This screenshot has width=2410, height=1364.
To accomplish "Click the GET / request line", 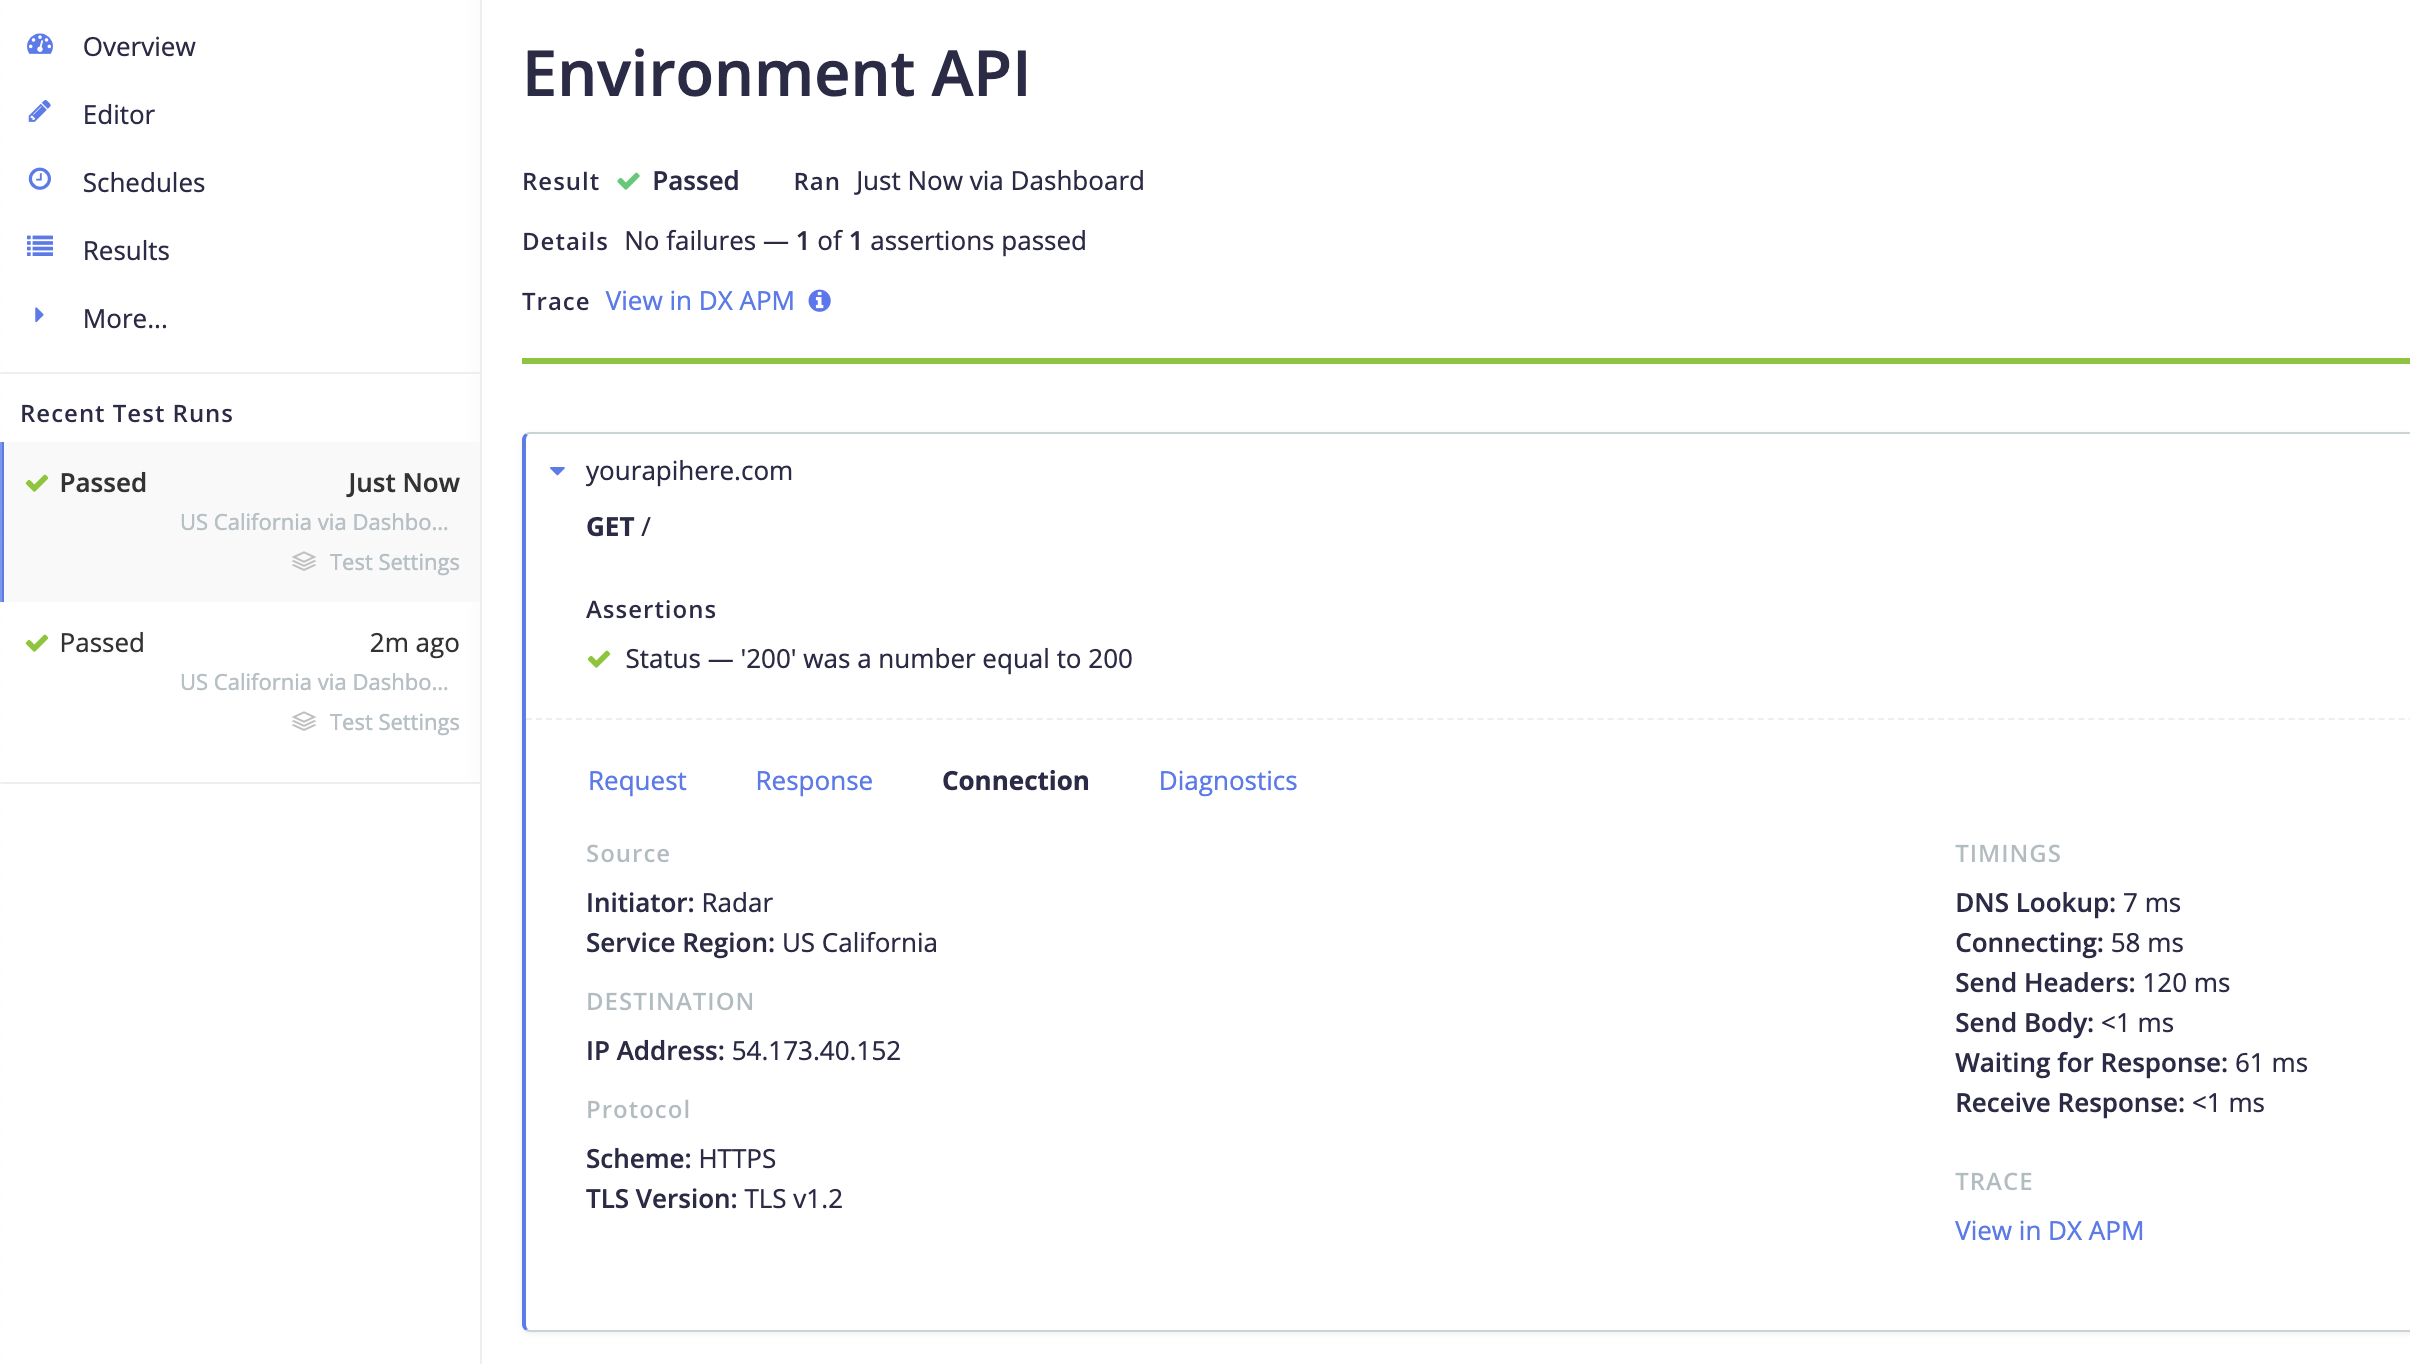I will 618,527.
